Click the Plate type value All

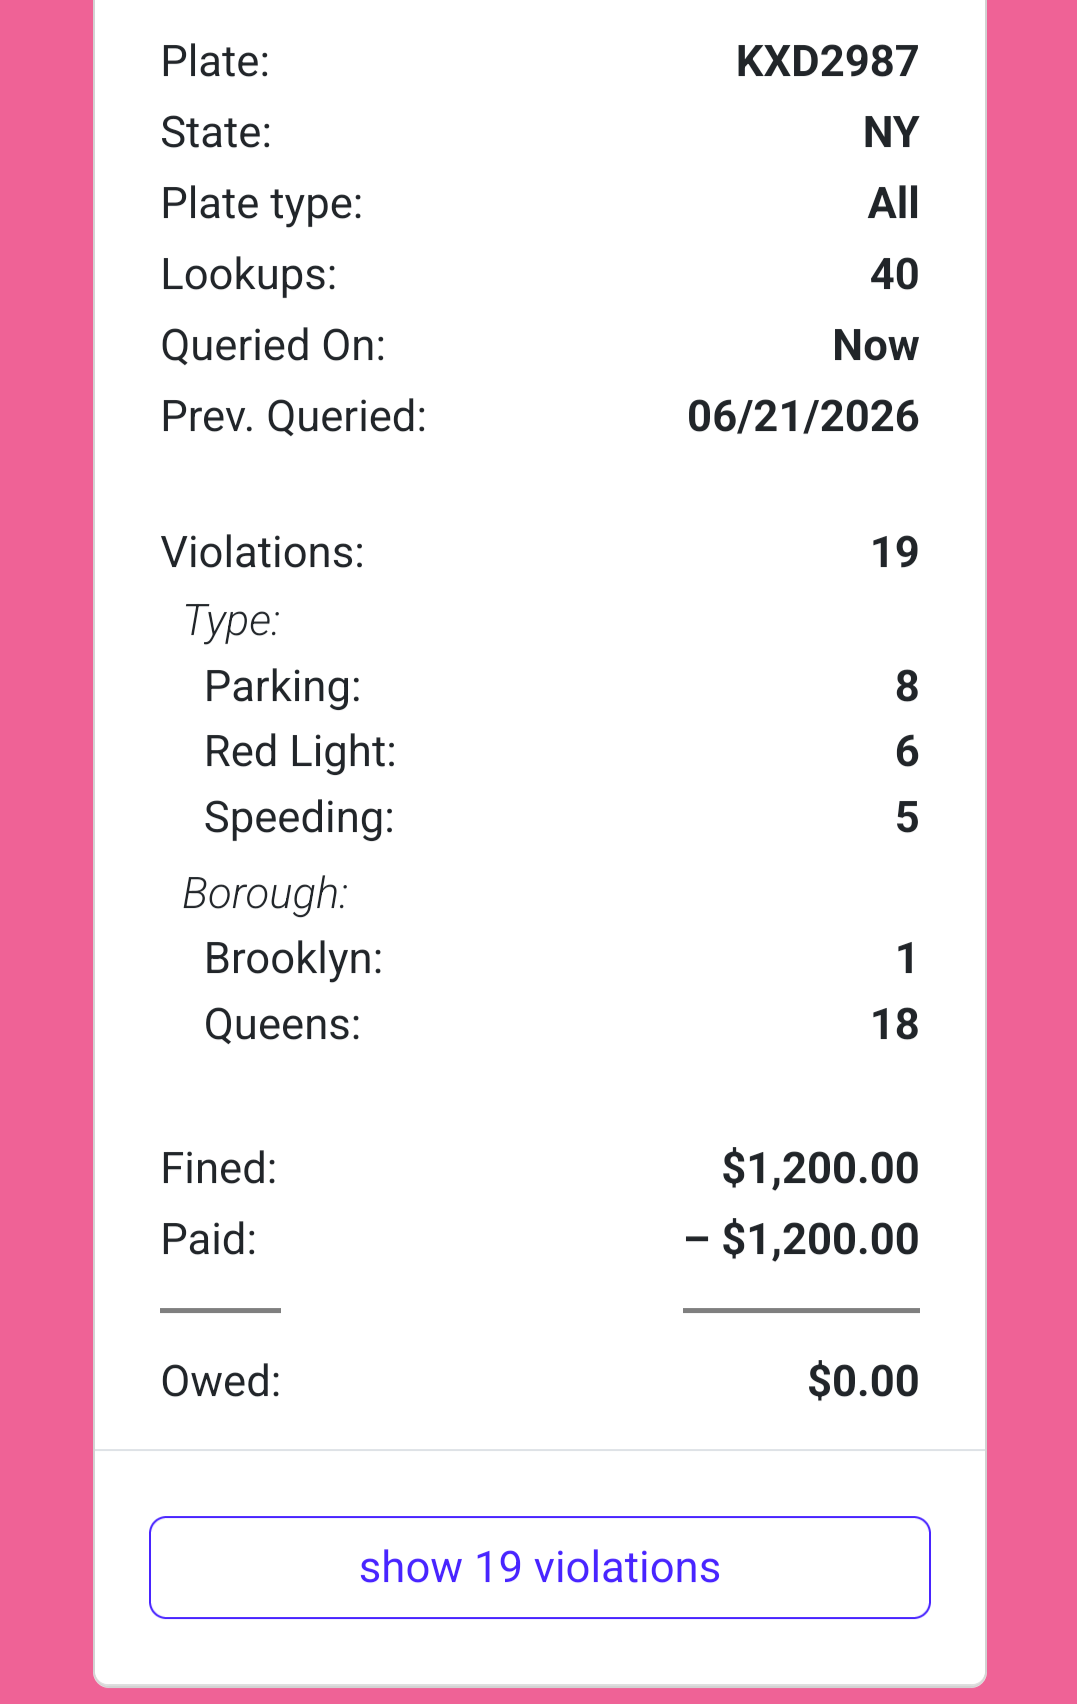(x=893, y=204)
